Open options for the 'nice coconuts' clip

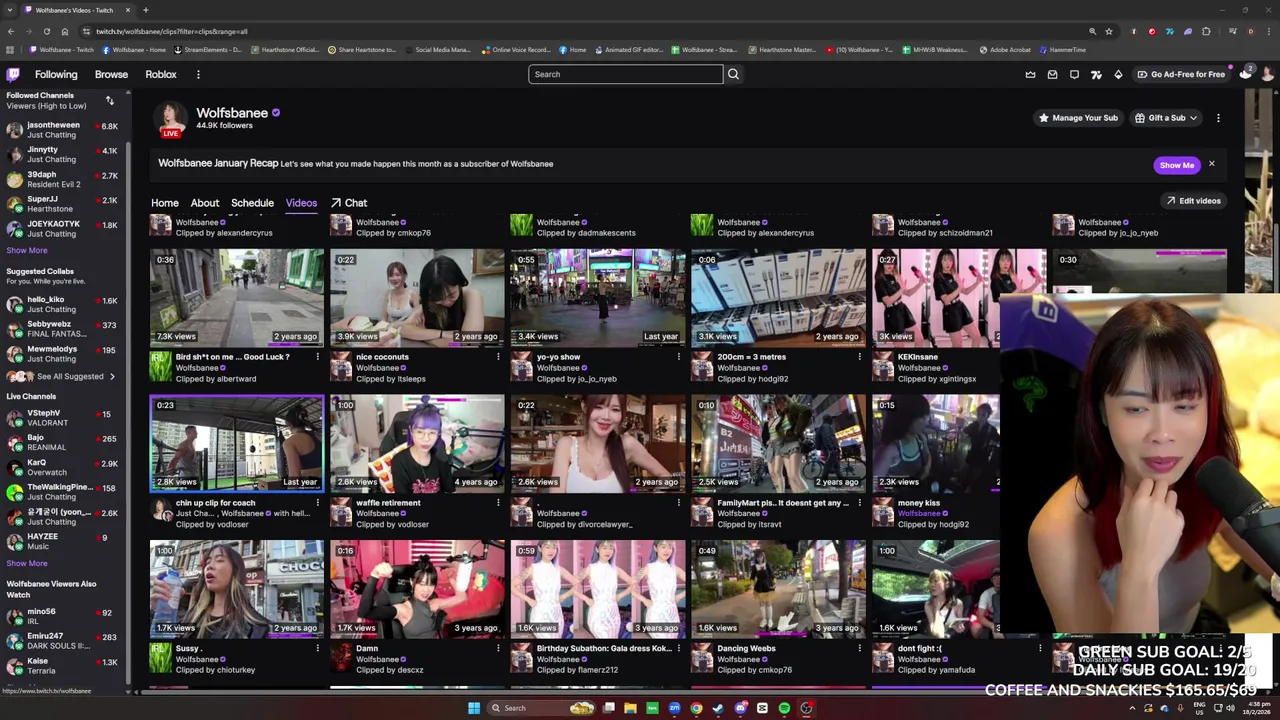click(498, 357)
